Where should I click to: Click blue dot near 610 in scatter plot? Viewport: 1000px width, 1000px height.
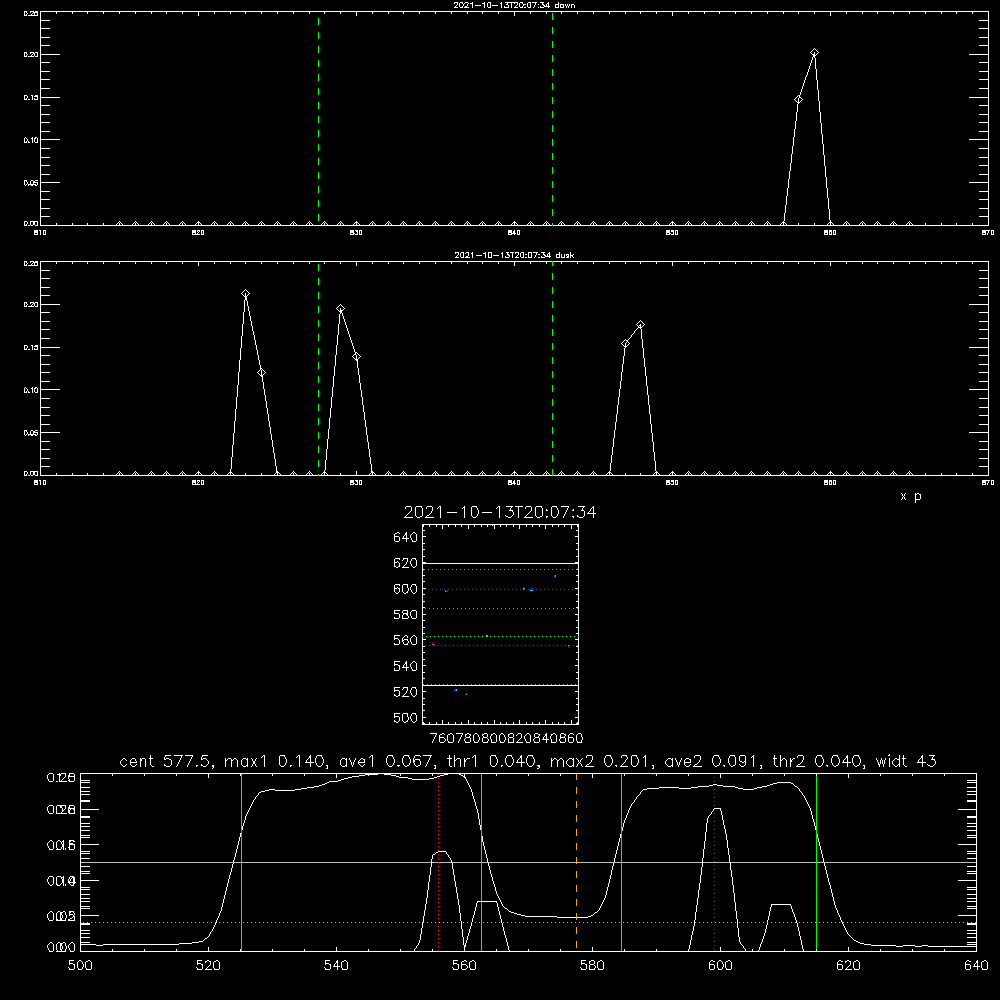pyautogui.click(x=555, y=577)
